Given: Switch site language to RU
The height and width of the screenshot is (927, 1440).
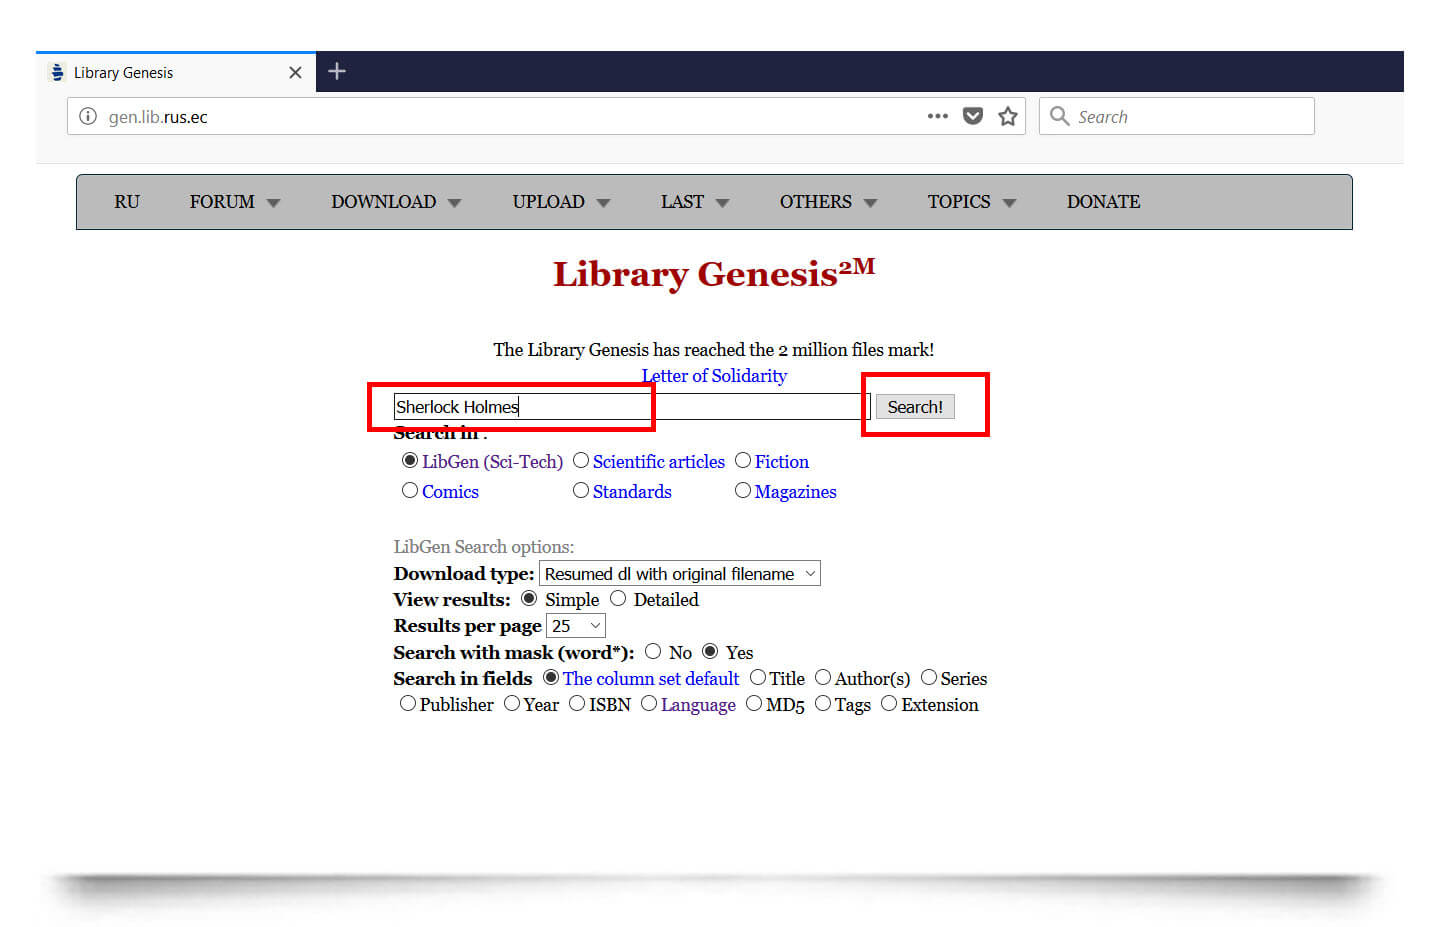Looking at the screenshot, I should pyautogui.click(x=127, y=202).
